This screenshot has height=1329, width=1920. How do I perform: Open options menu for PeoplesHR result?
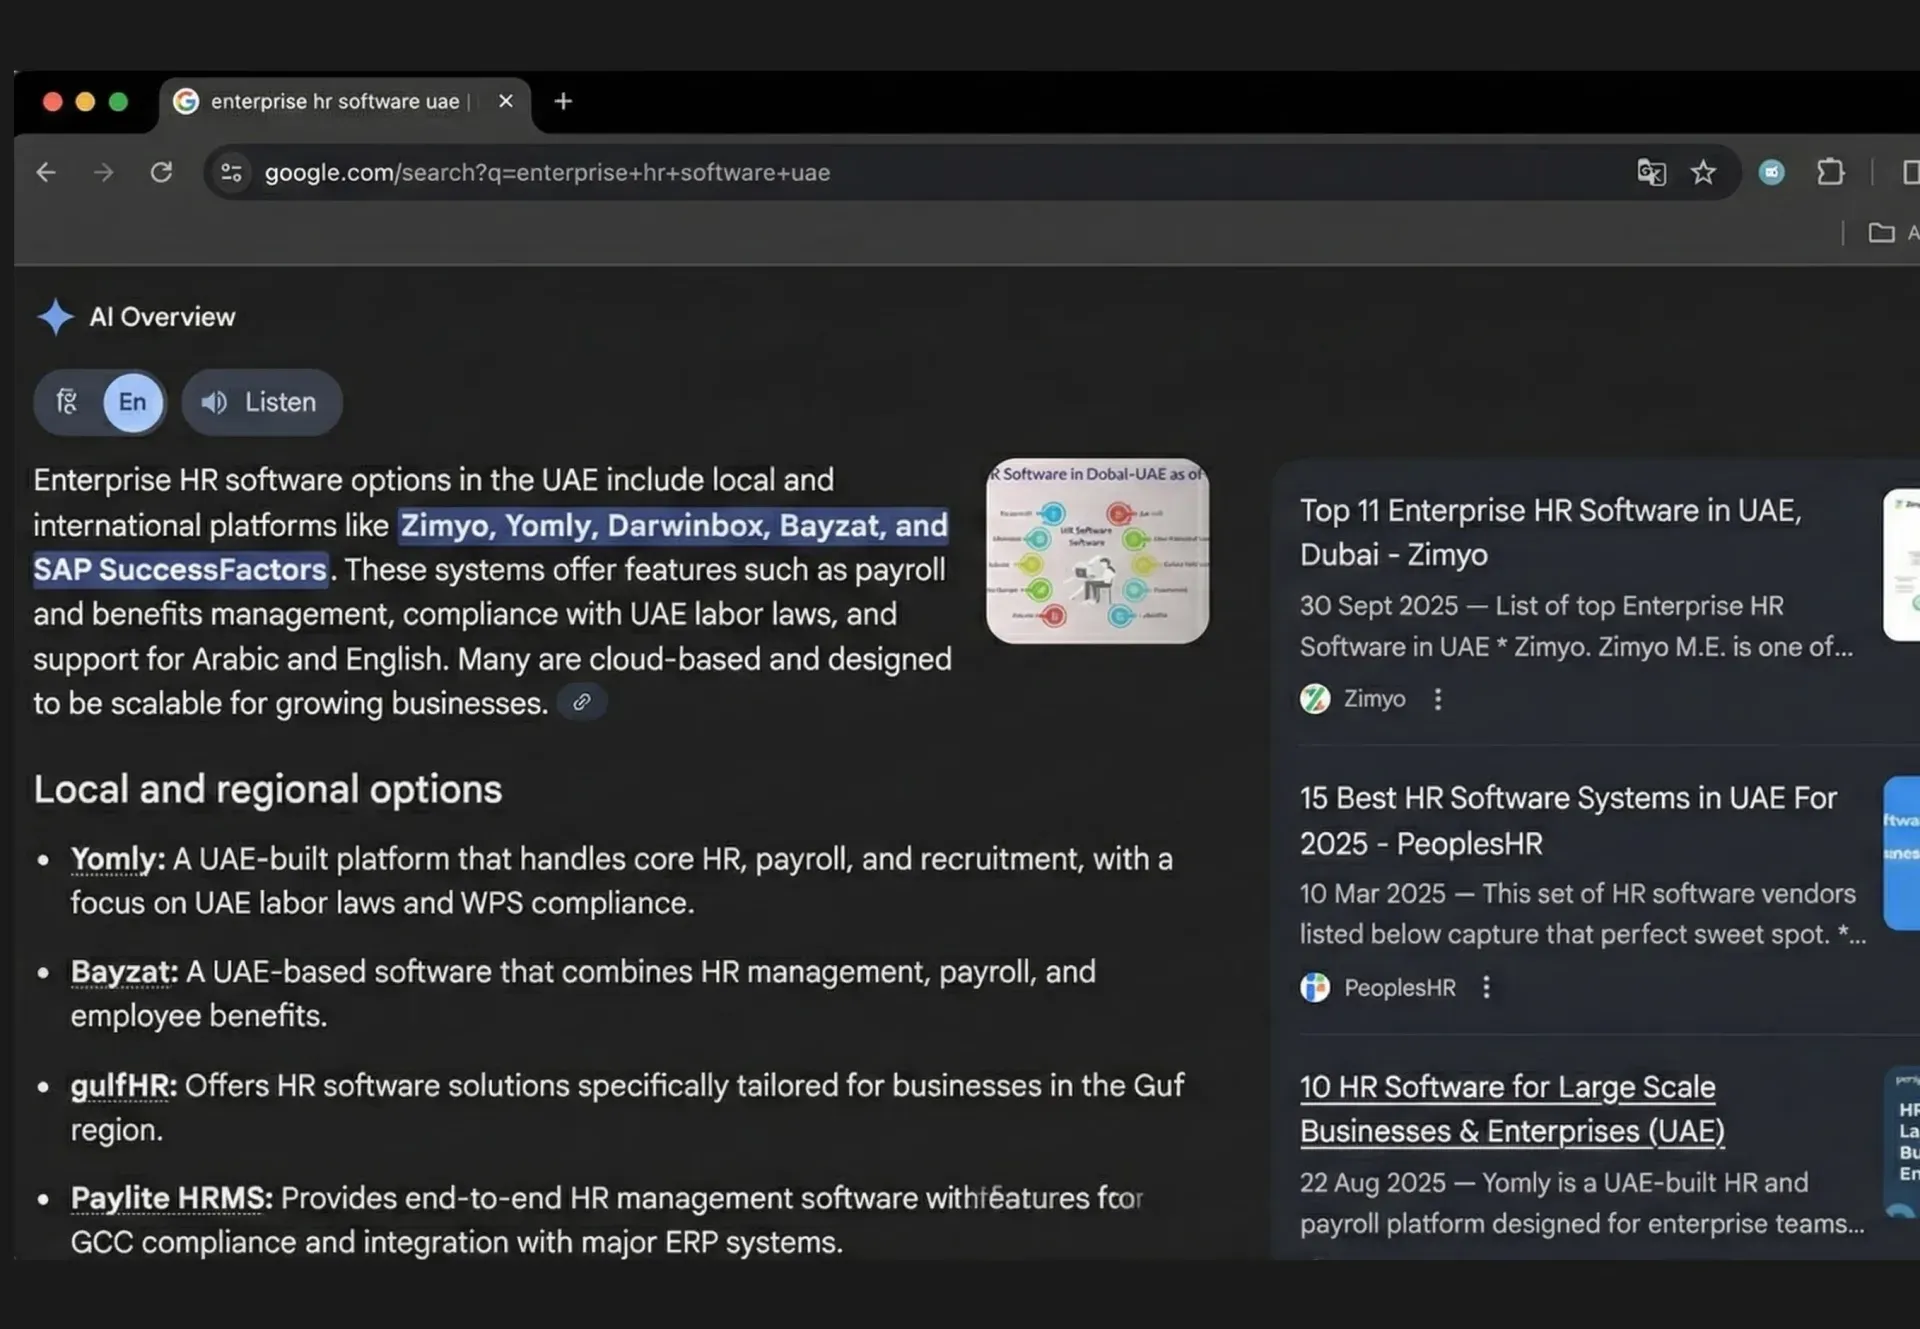(x=1486, y=987)
